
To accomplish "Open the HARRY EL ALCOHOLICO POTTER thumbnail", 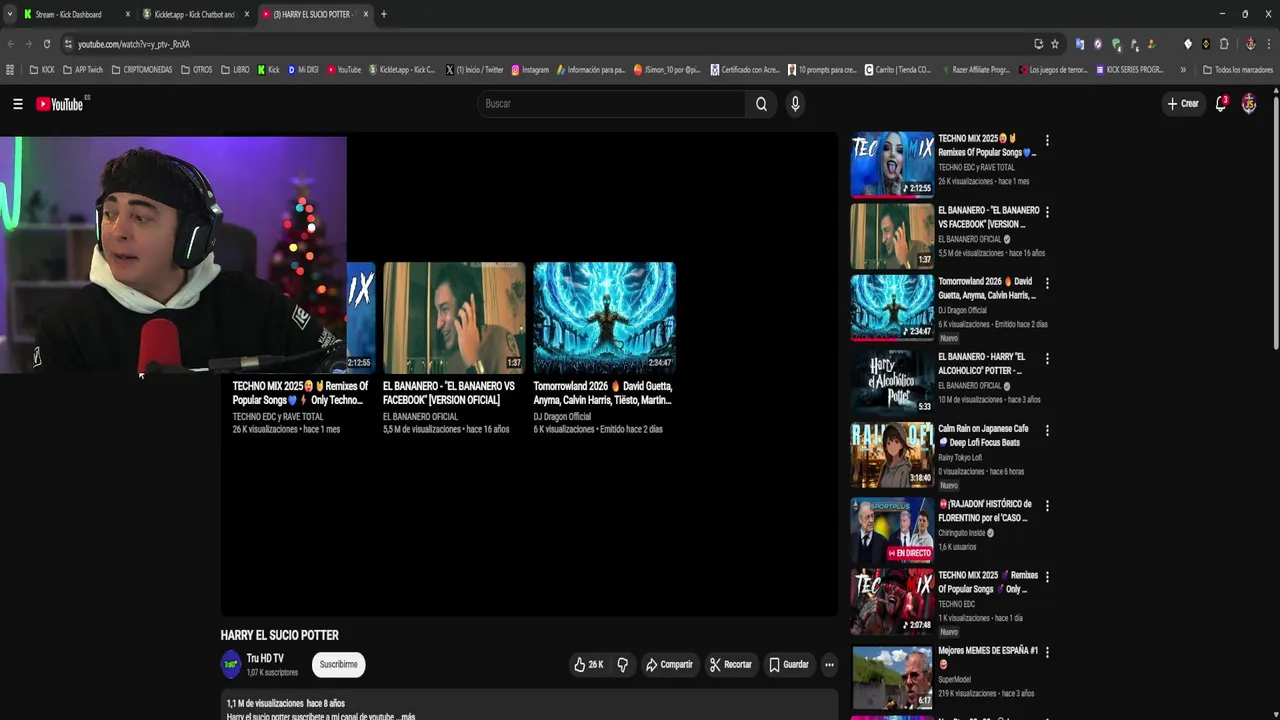I will [892, 381].
